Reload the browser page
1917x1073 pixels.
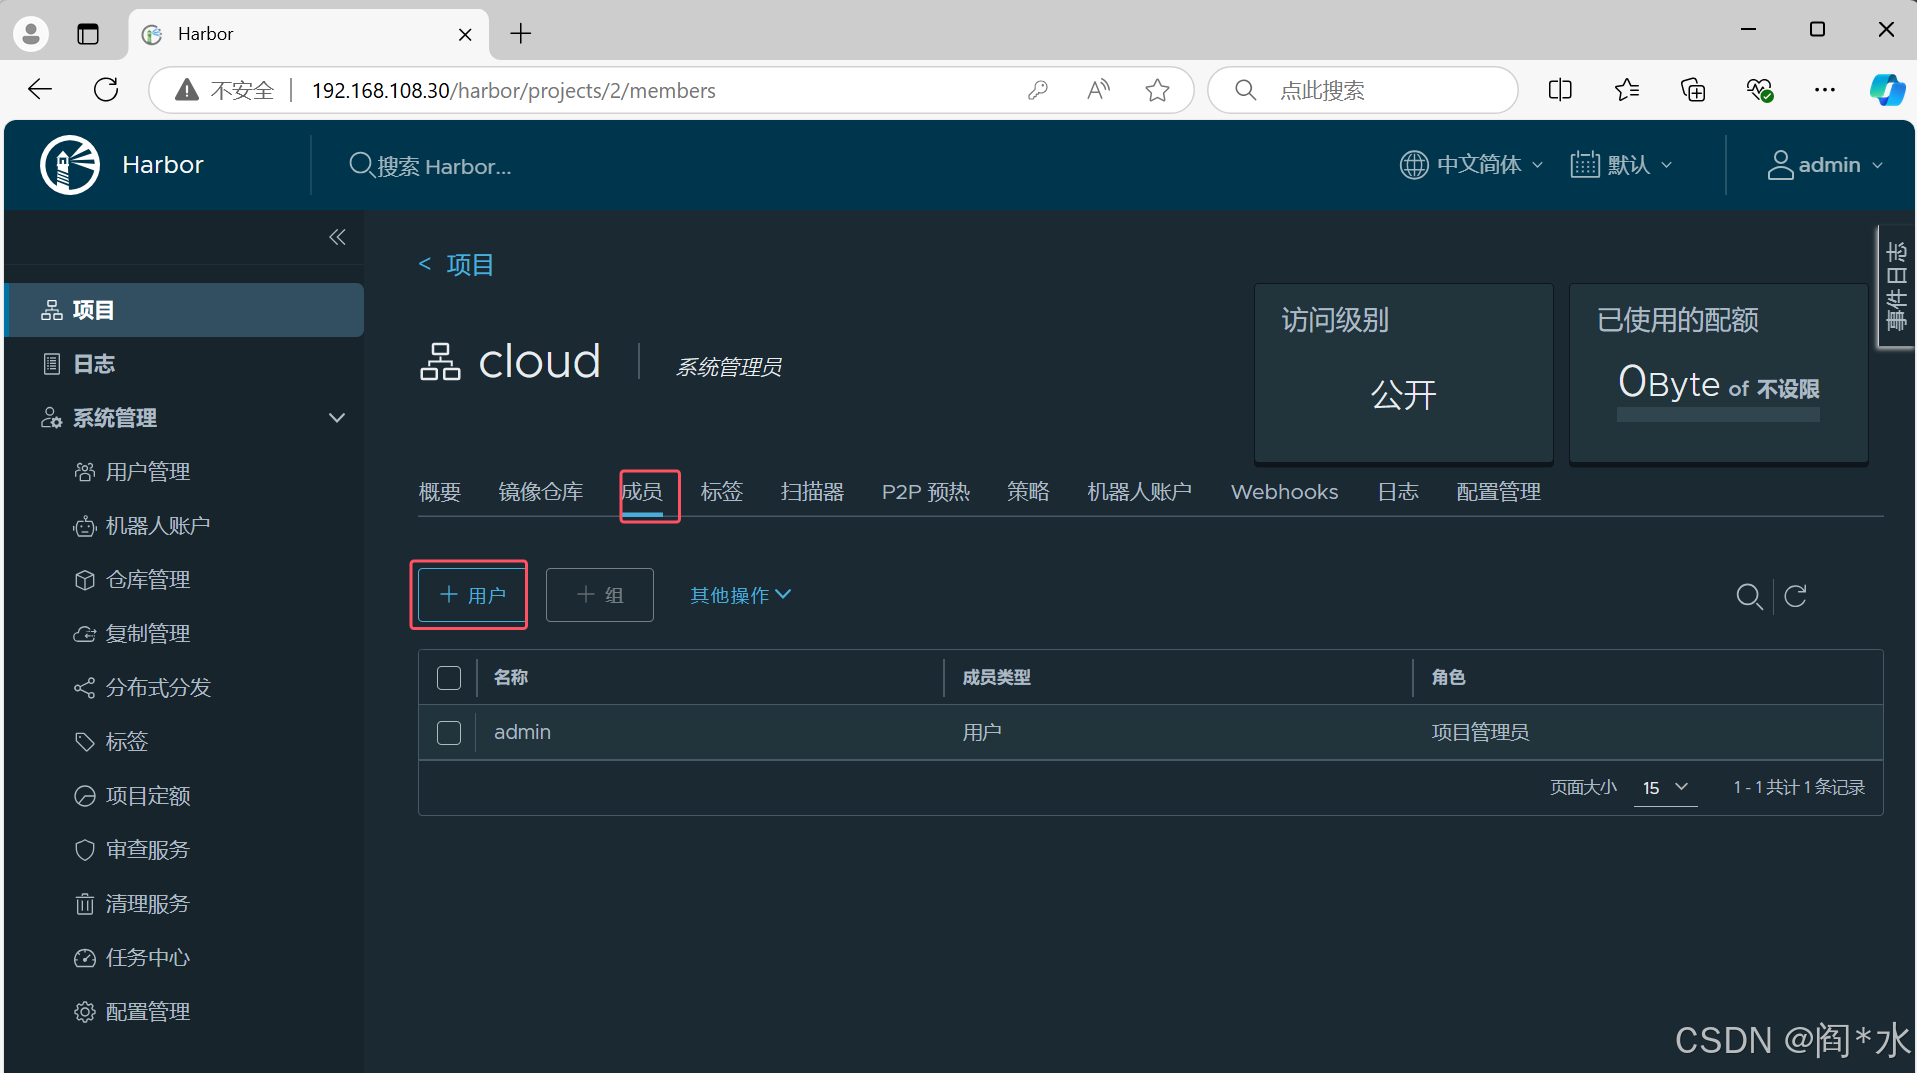tap(106, 90)
